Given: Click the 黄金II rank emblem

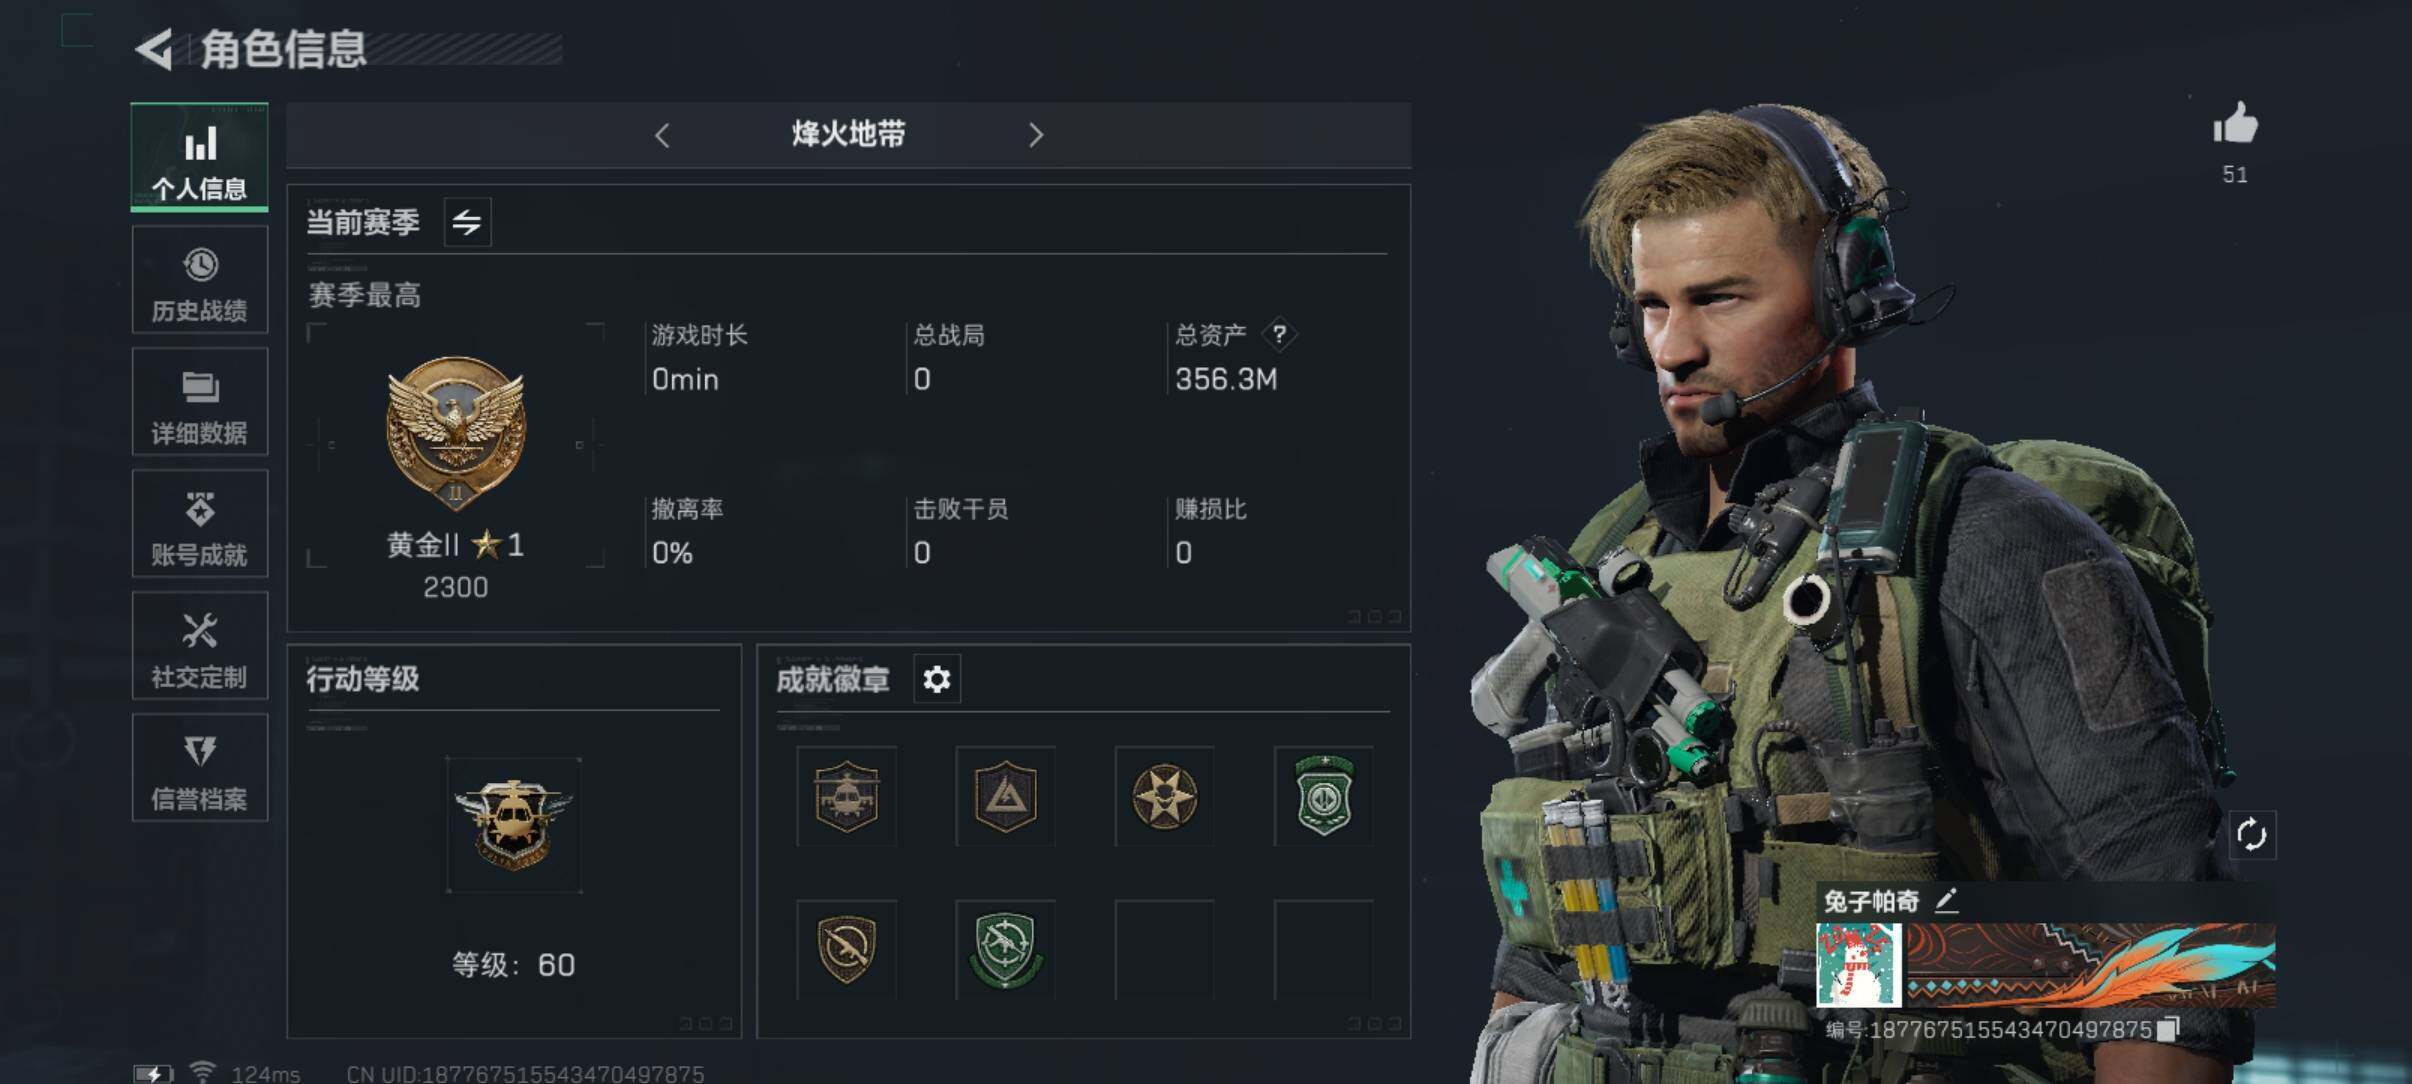Looking at the screenshot, I should pos(456,432).
